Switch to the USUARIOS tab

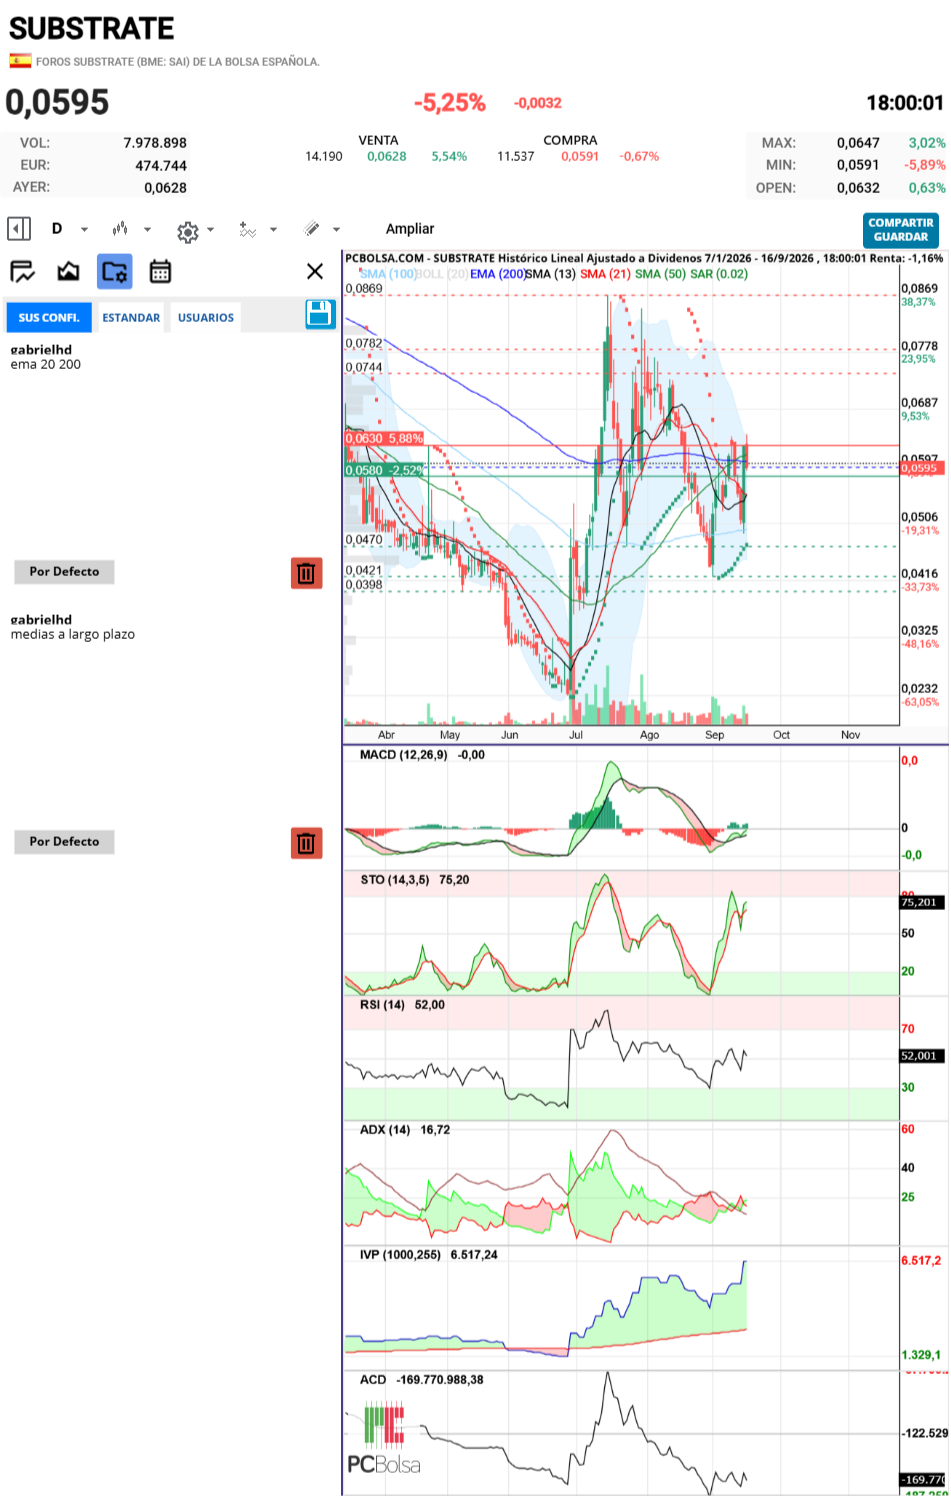(206, 318)
